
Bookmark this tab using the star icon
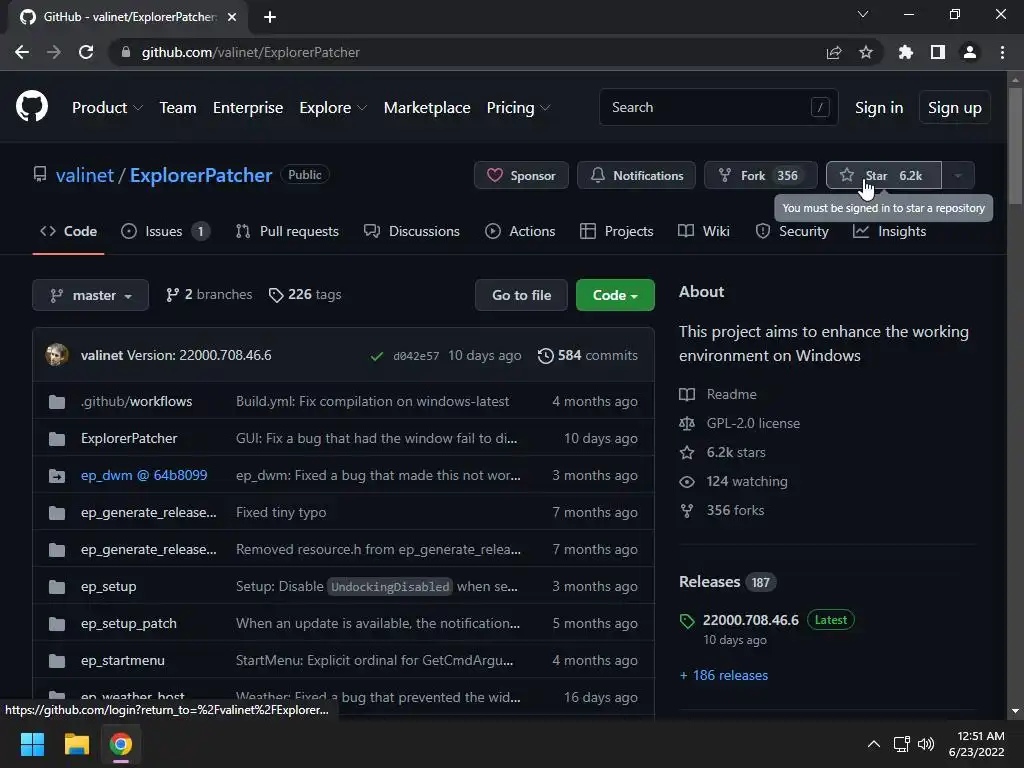(x=866, y=52)
